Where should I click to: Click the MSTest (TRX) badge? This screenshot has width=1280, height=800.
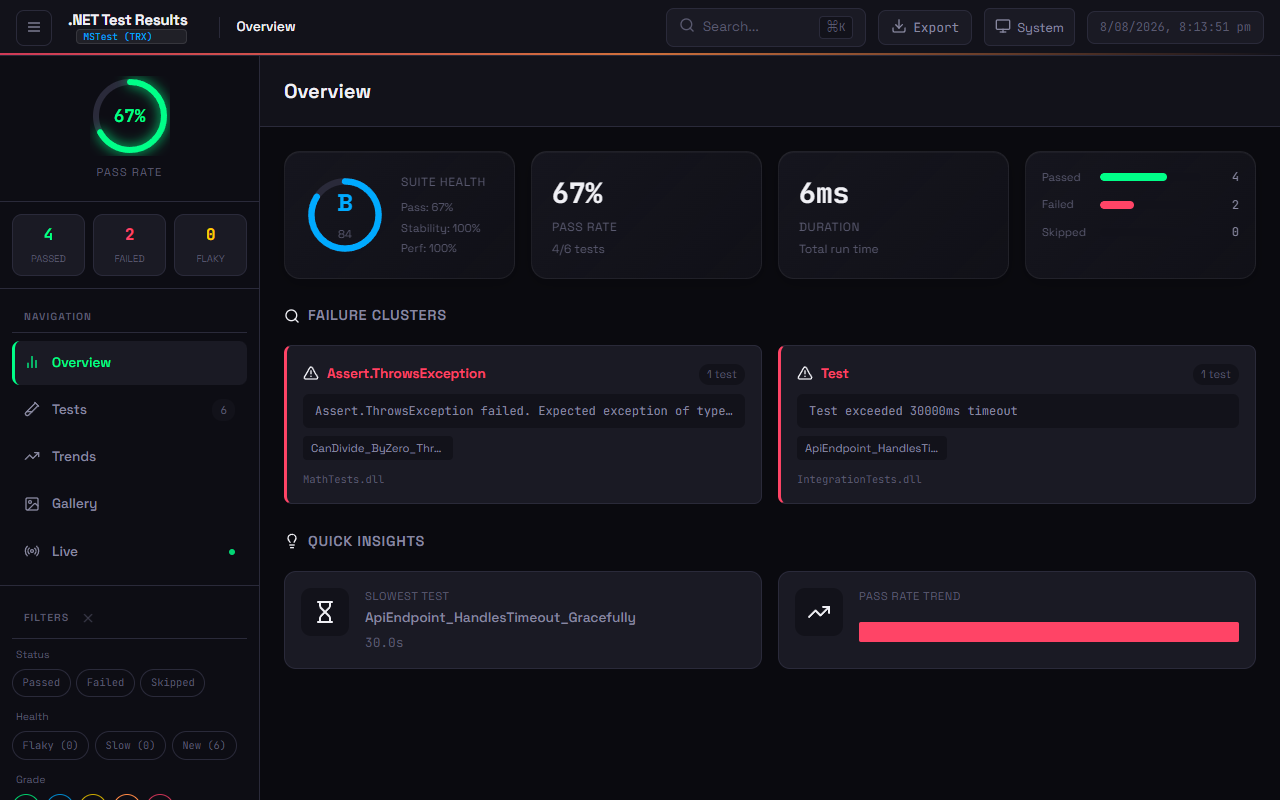tap(131, 37)
